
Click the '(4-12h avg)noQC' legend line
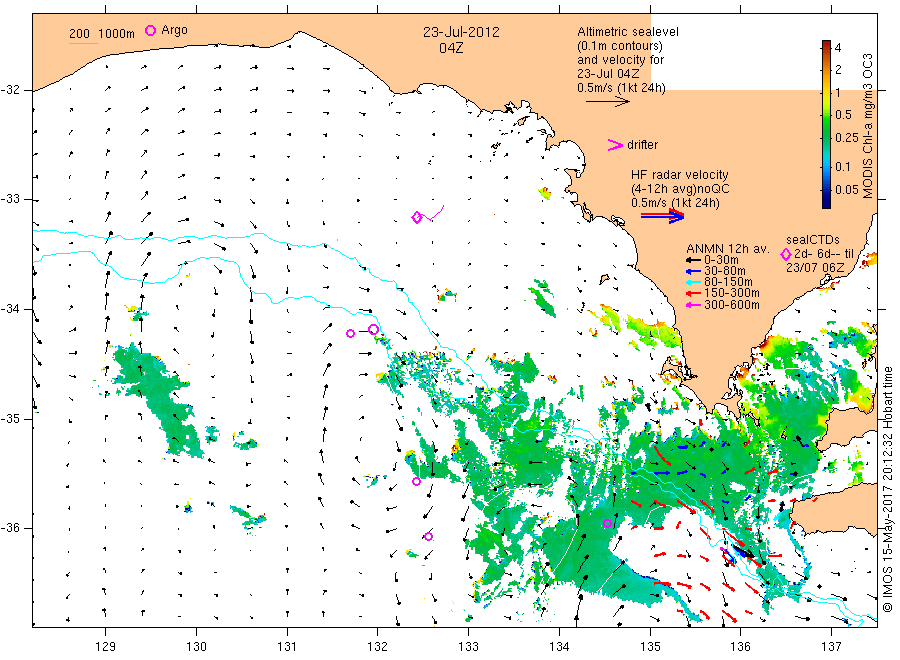click(680, 189)
